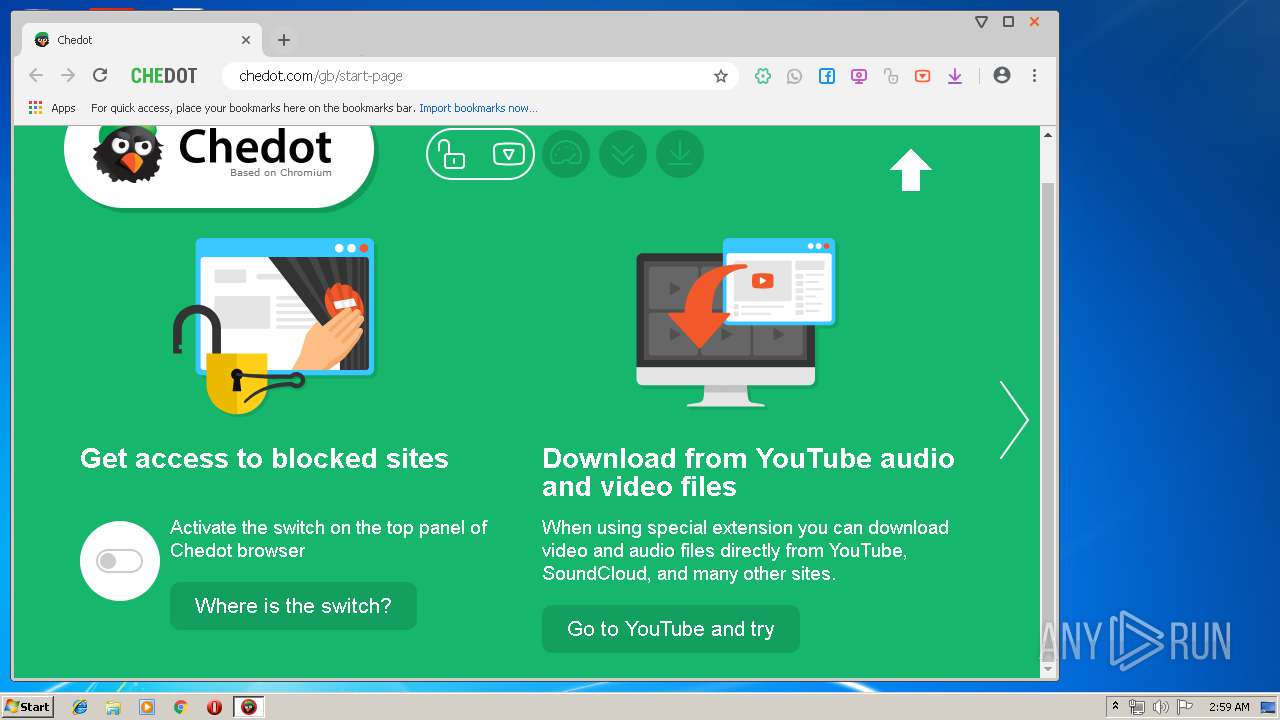The width and height of the screenshot is (1280, 720).
Task: Click the page scrollbar down arrow
Action: (1048, 669)
